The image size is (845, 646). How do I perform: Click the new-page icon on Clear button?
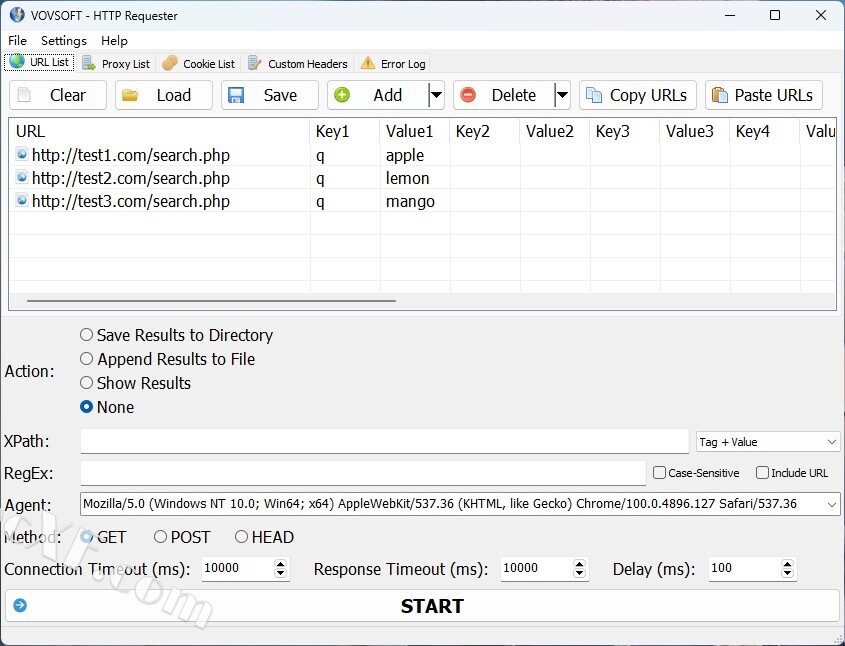tap(24, 95)
